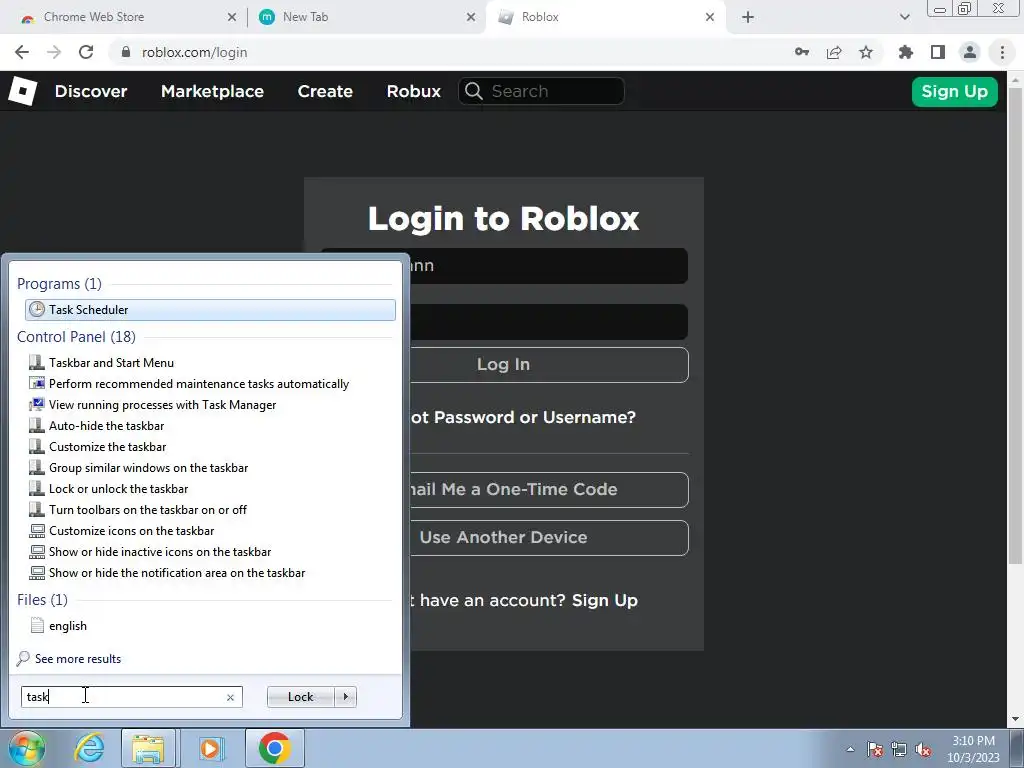Screen dimensions: 1024x768
Task: Show hidden tray icons arrow
Action: click(x=850, y=749)
